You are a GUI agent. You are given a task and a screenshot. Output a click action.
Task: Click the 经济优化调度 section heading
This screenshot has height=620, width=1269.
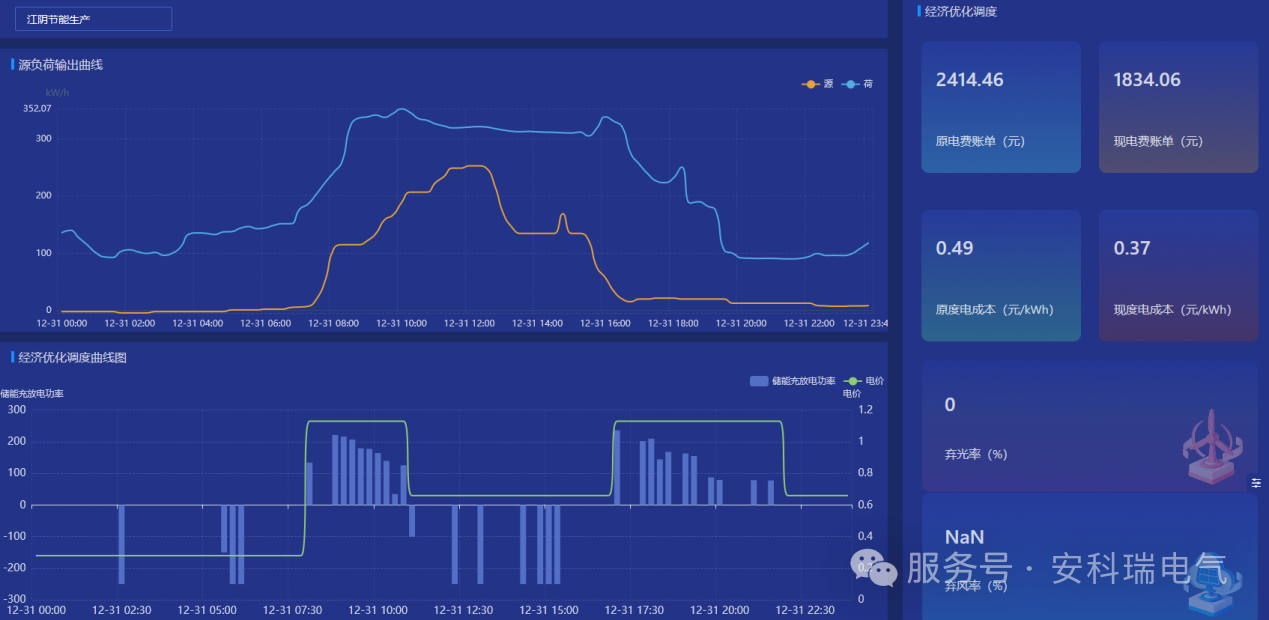pyautogui.click(x=960, y=12)
